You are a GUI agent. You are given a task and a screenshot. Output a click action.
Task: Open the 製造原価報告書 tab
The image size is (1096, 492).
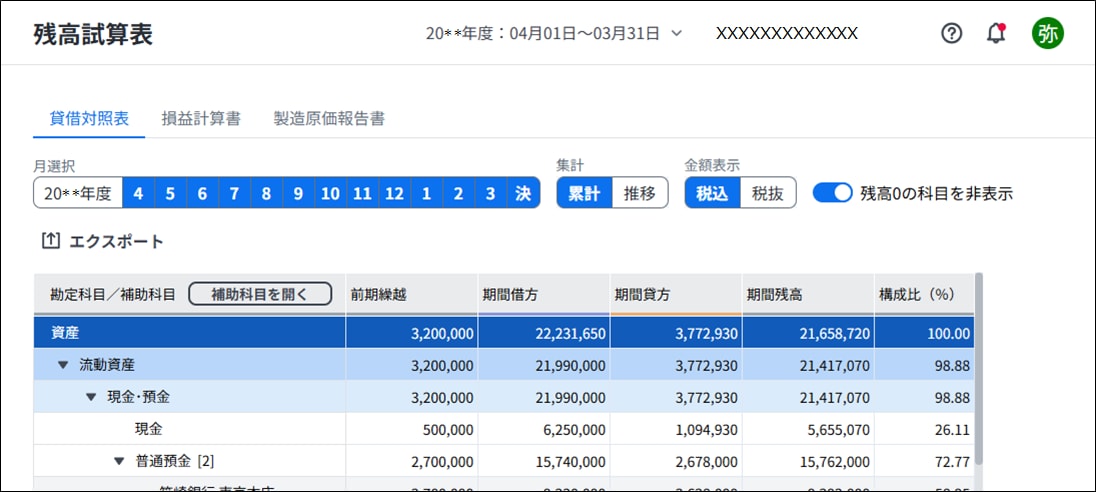click(x=329, y=118)
